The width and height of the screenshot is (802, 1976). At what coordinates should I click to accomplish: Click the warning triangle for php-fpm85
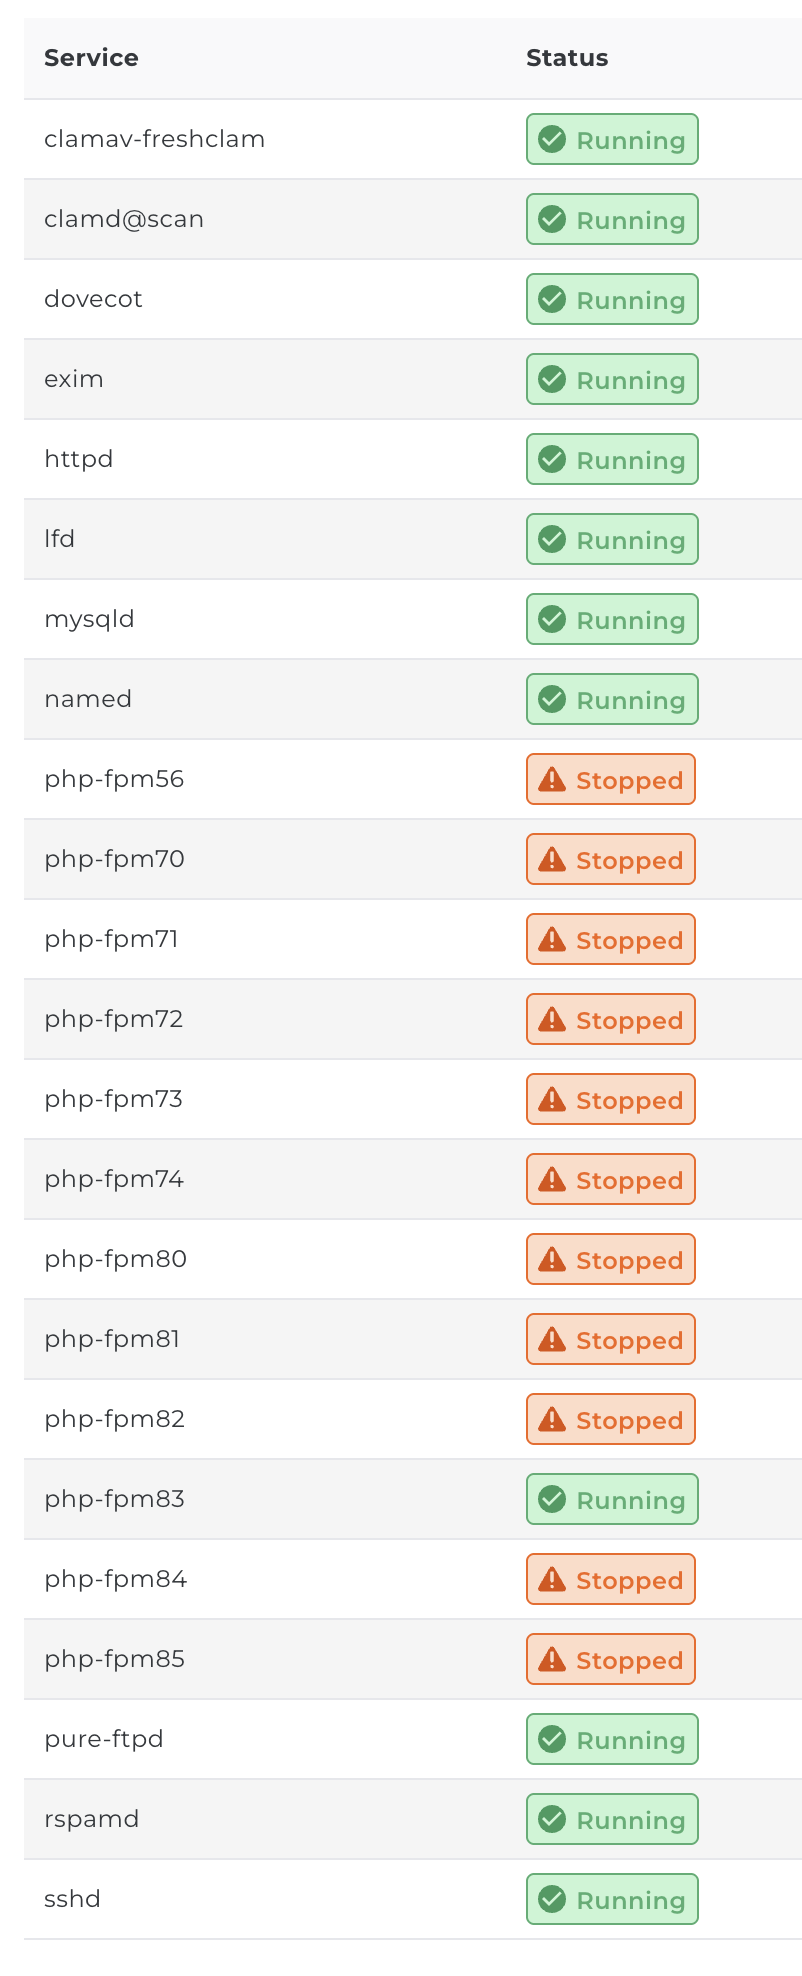click(552, 1659)
